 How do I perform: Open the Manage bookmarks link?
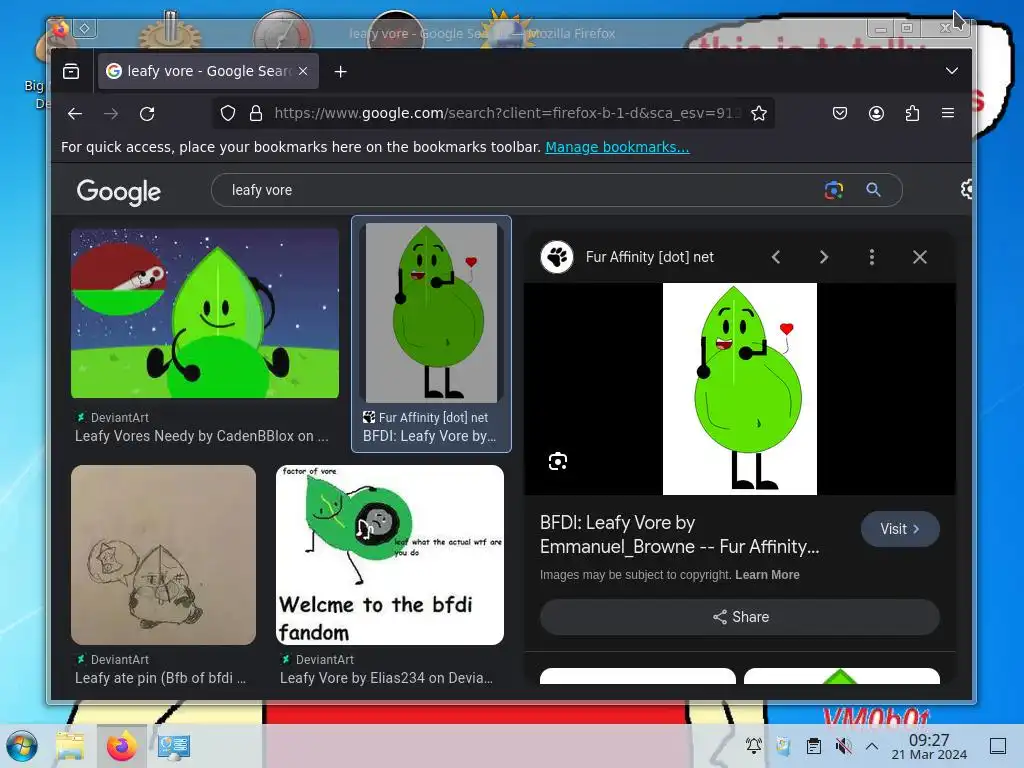617,147
